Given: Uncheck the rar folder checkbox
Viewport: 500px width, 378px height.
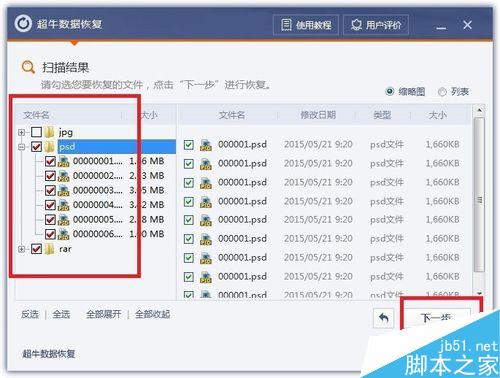Looking at the screenshot, I should click(36, 249).
